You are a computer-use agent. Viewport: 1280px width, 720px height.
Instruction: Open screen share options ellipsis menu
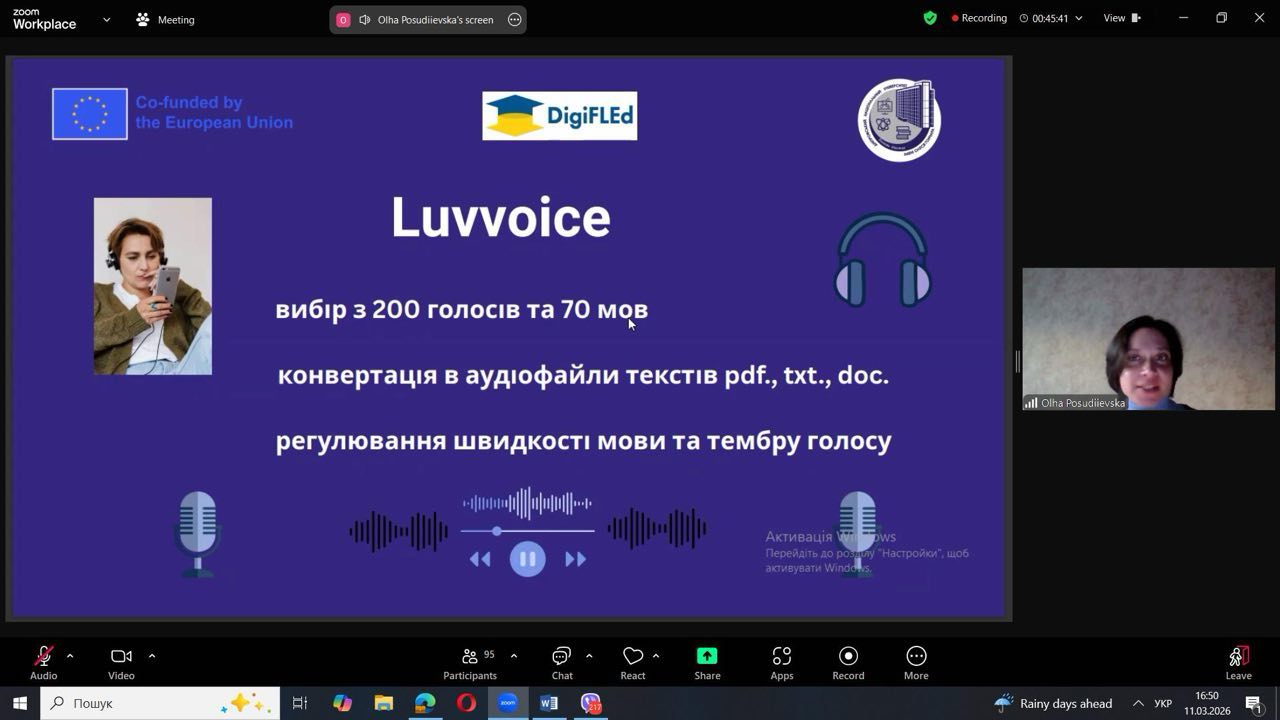tap(515, 20)
